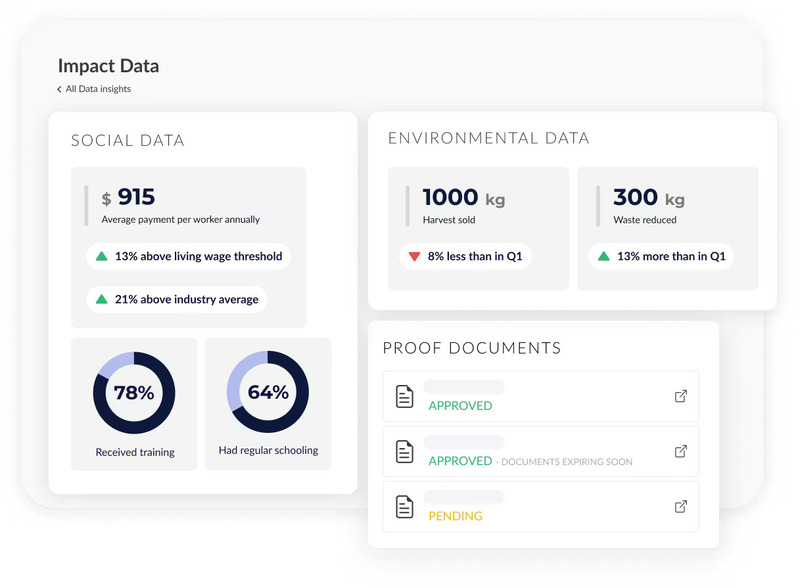Click the document icon on the PENDING row
Image resolution: width=800 pixels, height=588 pixels.
coord(404,507)
